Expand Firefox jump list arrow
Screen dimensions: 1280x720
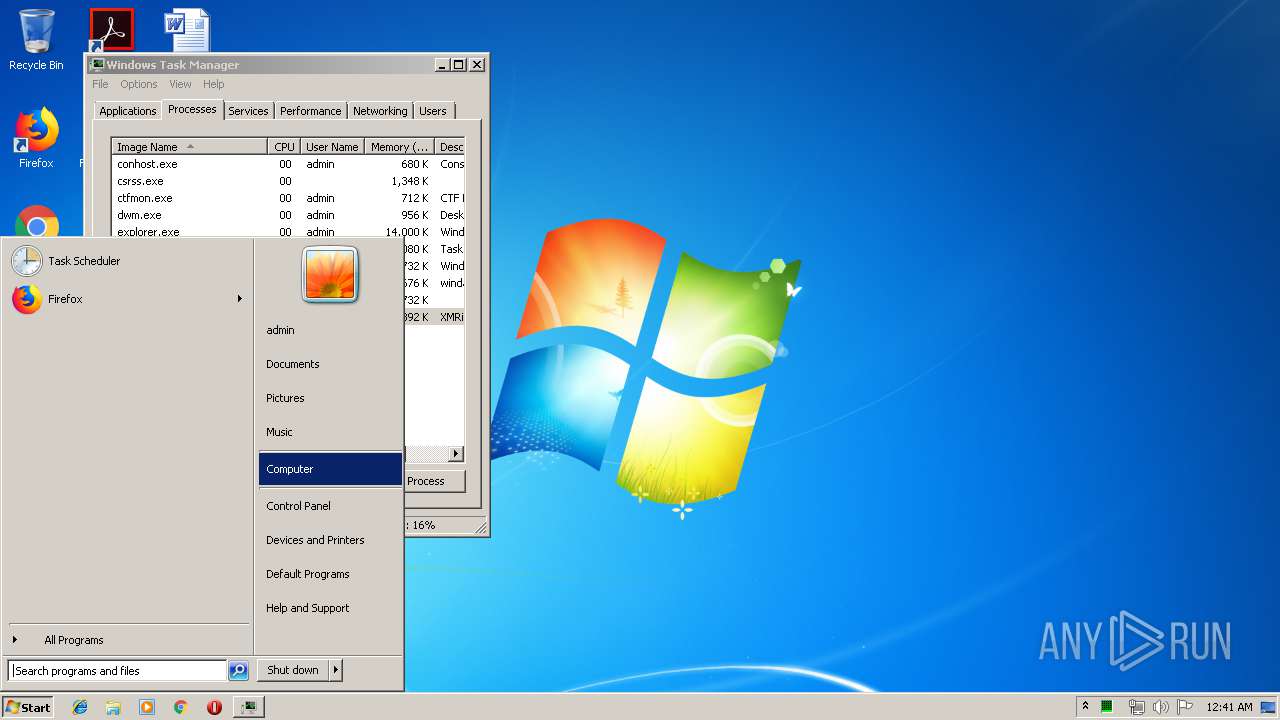tap(240, 299)
